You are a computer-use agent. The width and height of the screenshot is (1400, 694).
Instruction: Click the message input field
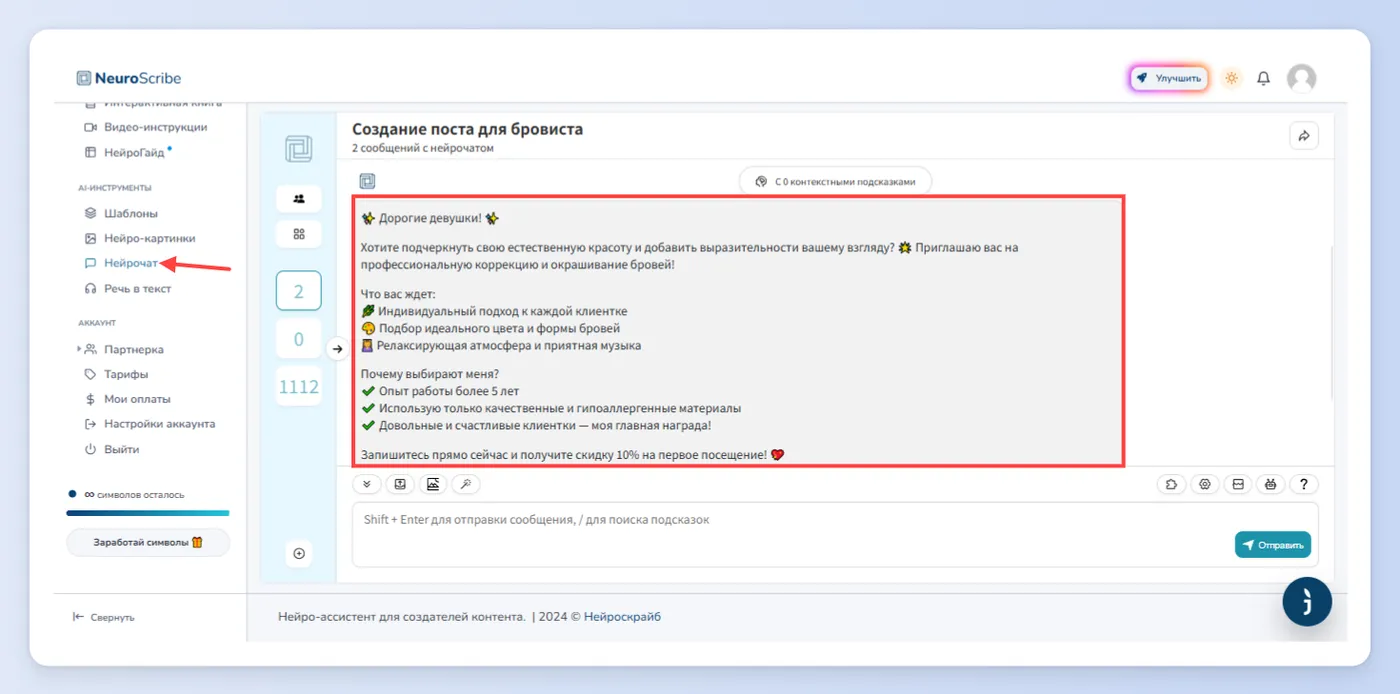835,534
